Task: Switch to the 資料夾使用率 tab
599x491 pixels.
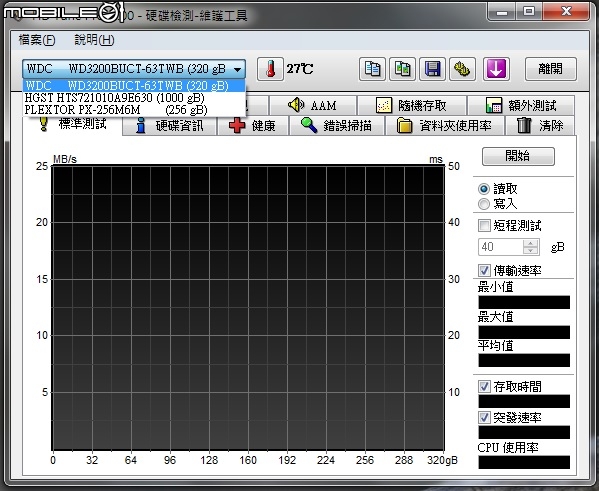Action: [x=445, y=125]
